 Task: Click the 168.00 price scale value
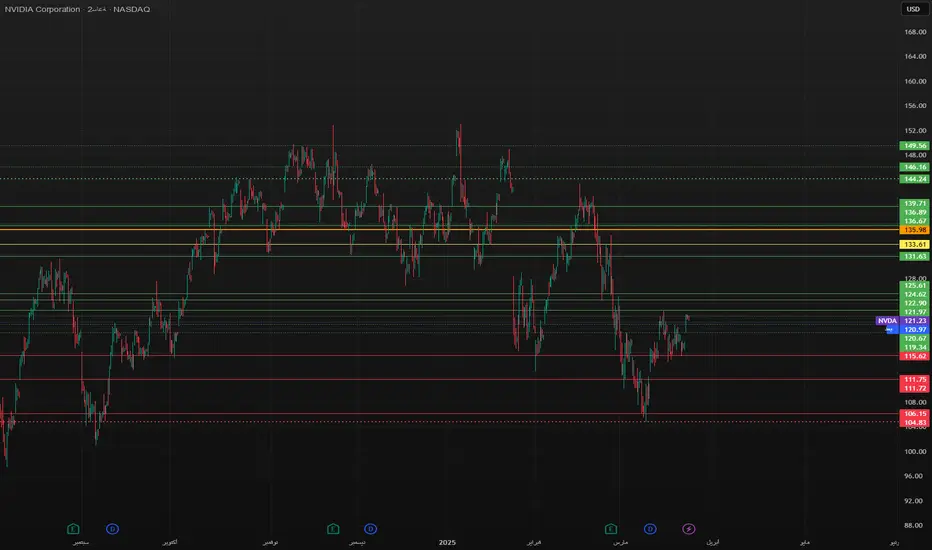(915, 32)
